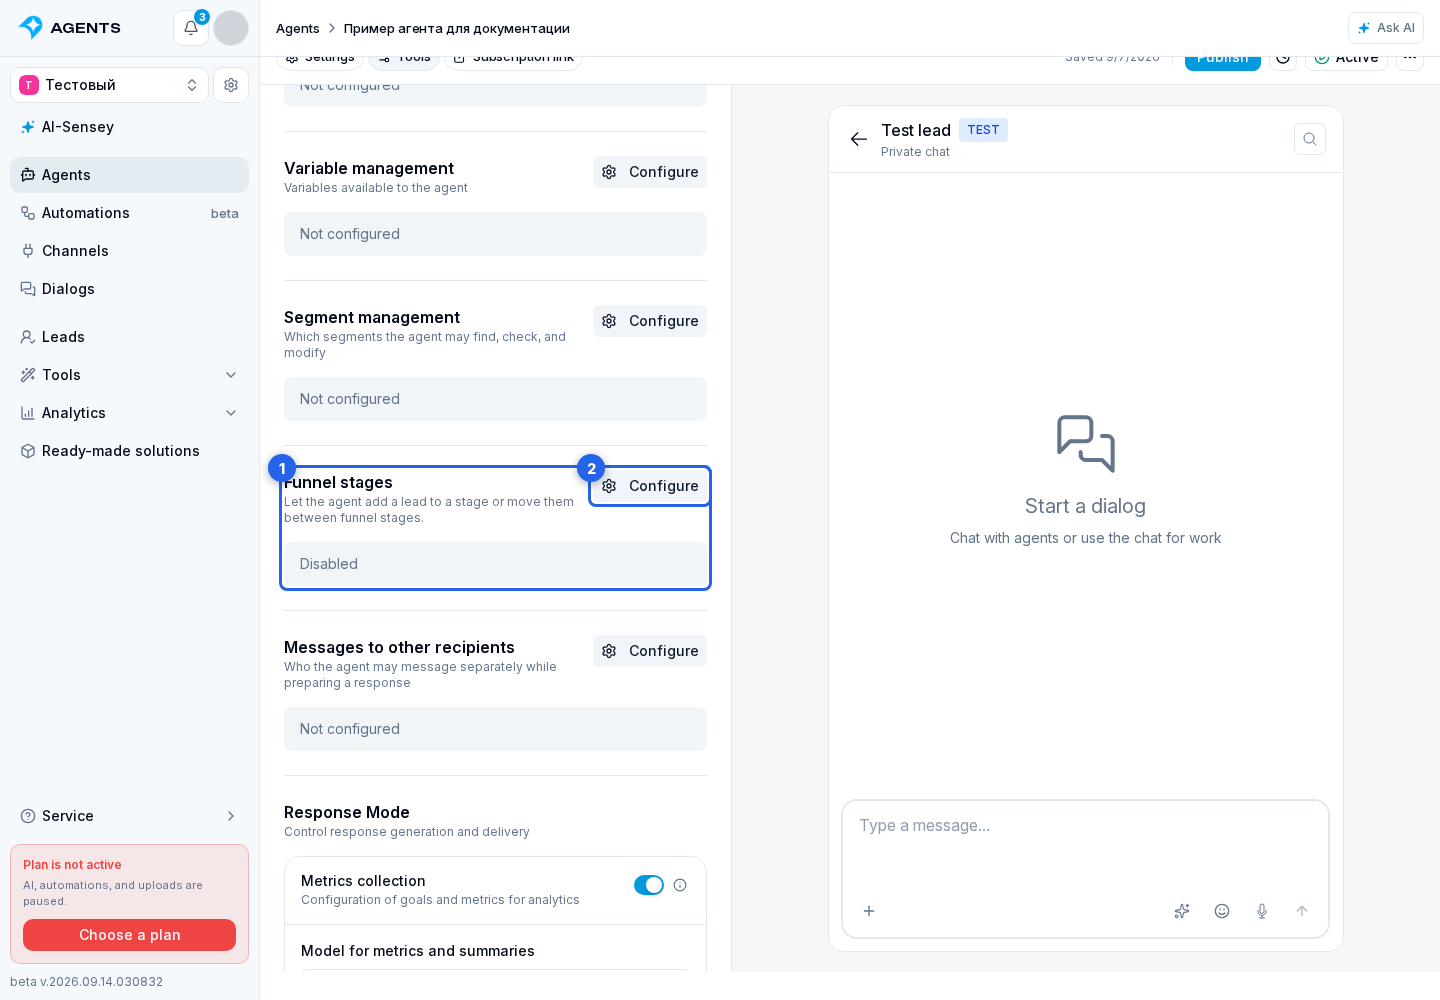Open the notifications bell
The width and height of the screenshot is (1440, 1000).
pos(191,28)
